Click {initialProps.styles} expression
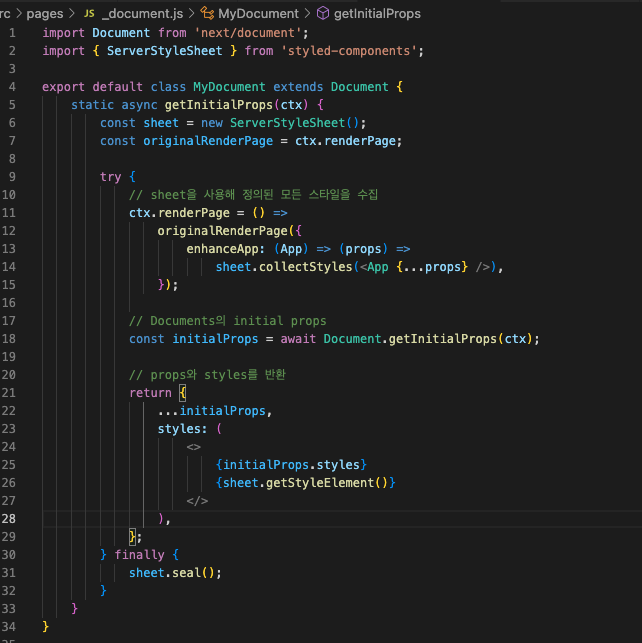Image resolution: width=642 pixels, height=643 pixels. (291, 465)
